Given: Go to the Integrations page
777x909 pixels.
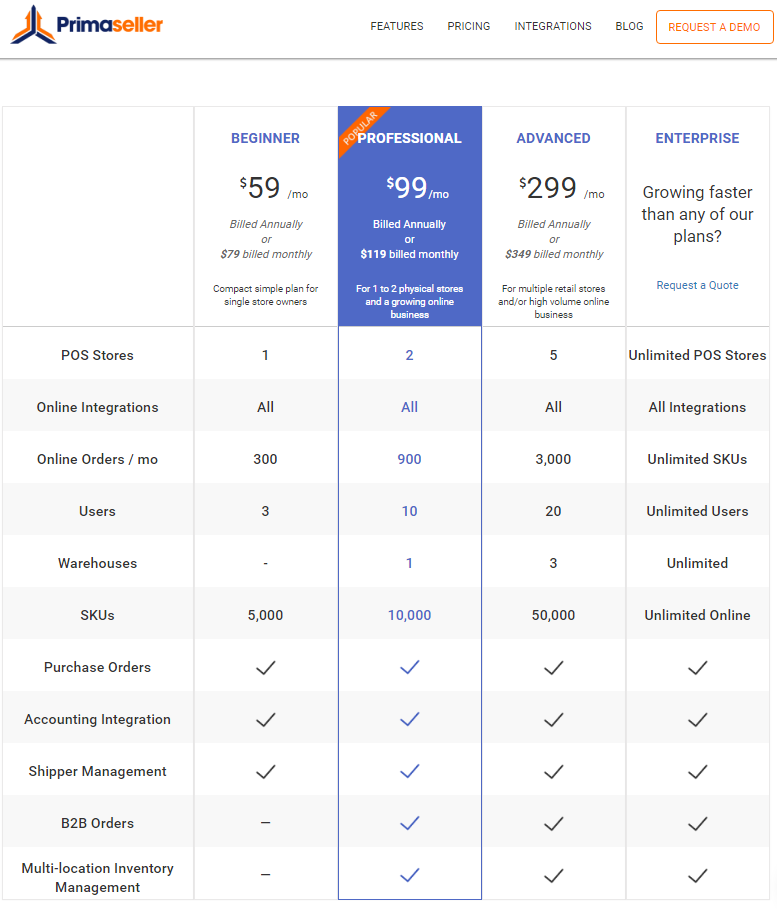Looking at the screenshot, I should click(x=553, y=27).
